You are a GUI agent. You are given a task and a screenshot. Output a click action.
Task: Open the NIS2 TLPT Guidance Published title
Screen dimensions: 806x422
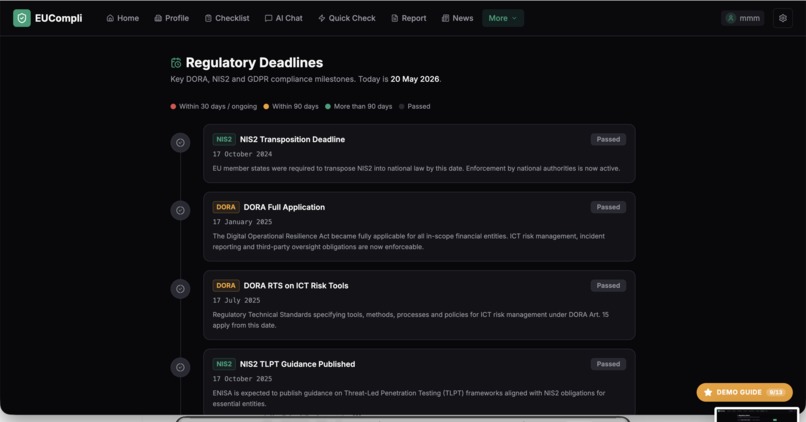point(297,364)
